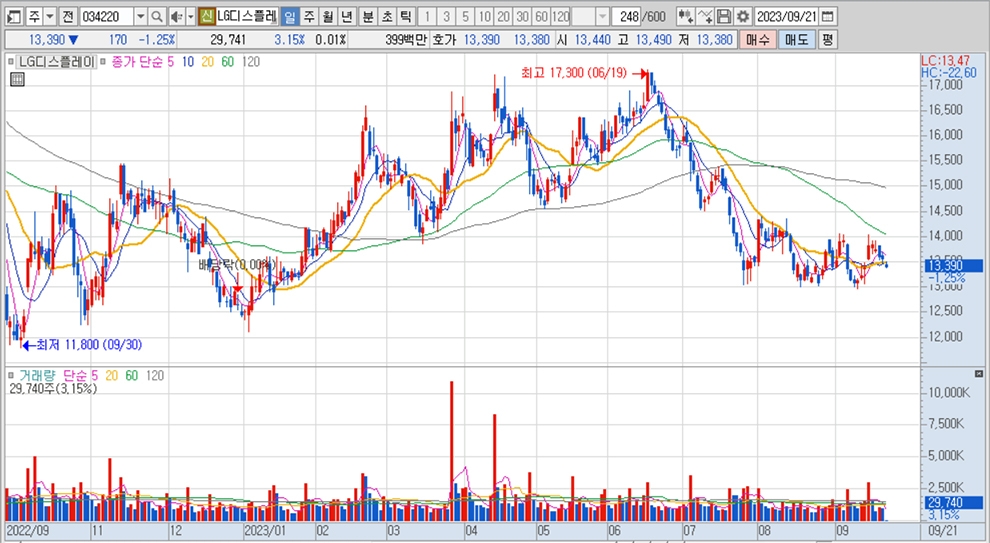990x543 pixels.
Task: Click the add line indicator icon
Action: [704, 17]
